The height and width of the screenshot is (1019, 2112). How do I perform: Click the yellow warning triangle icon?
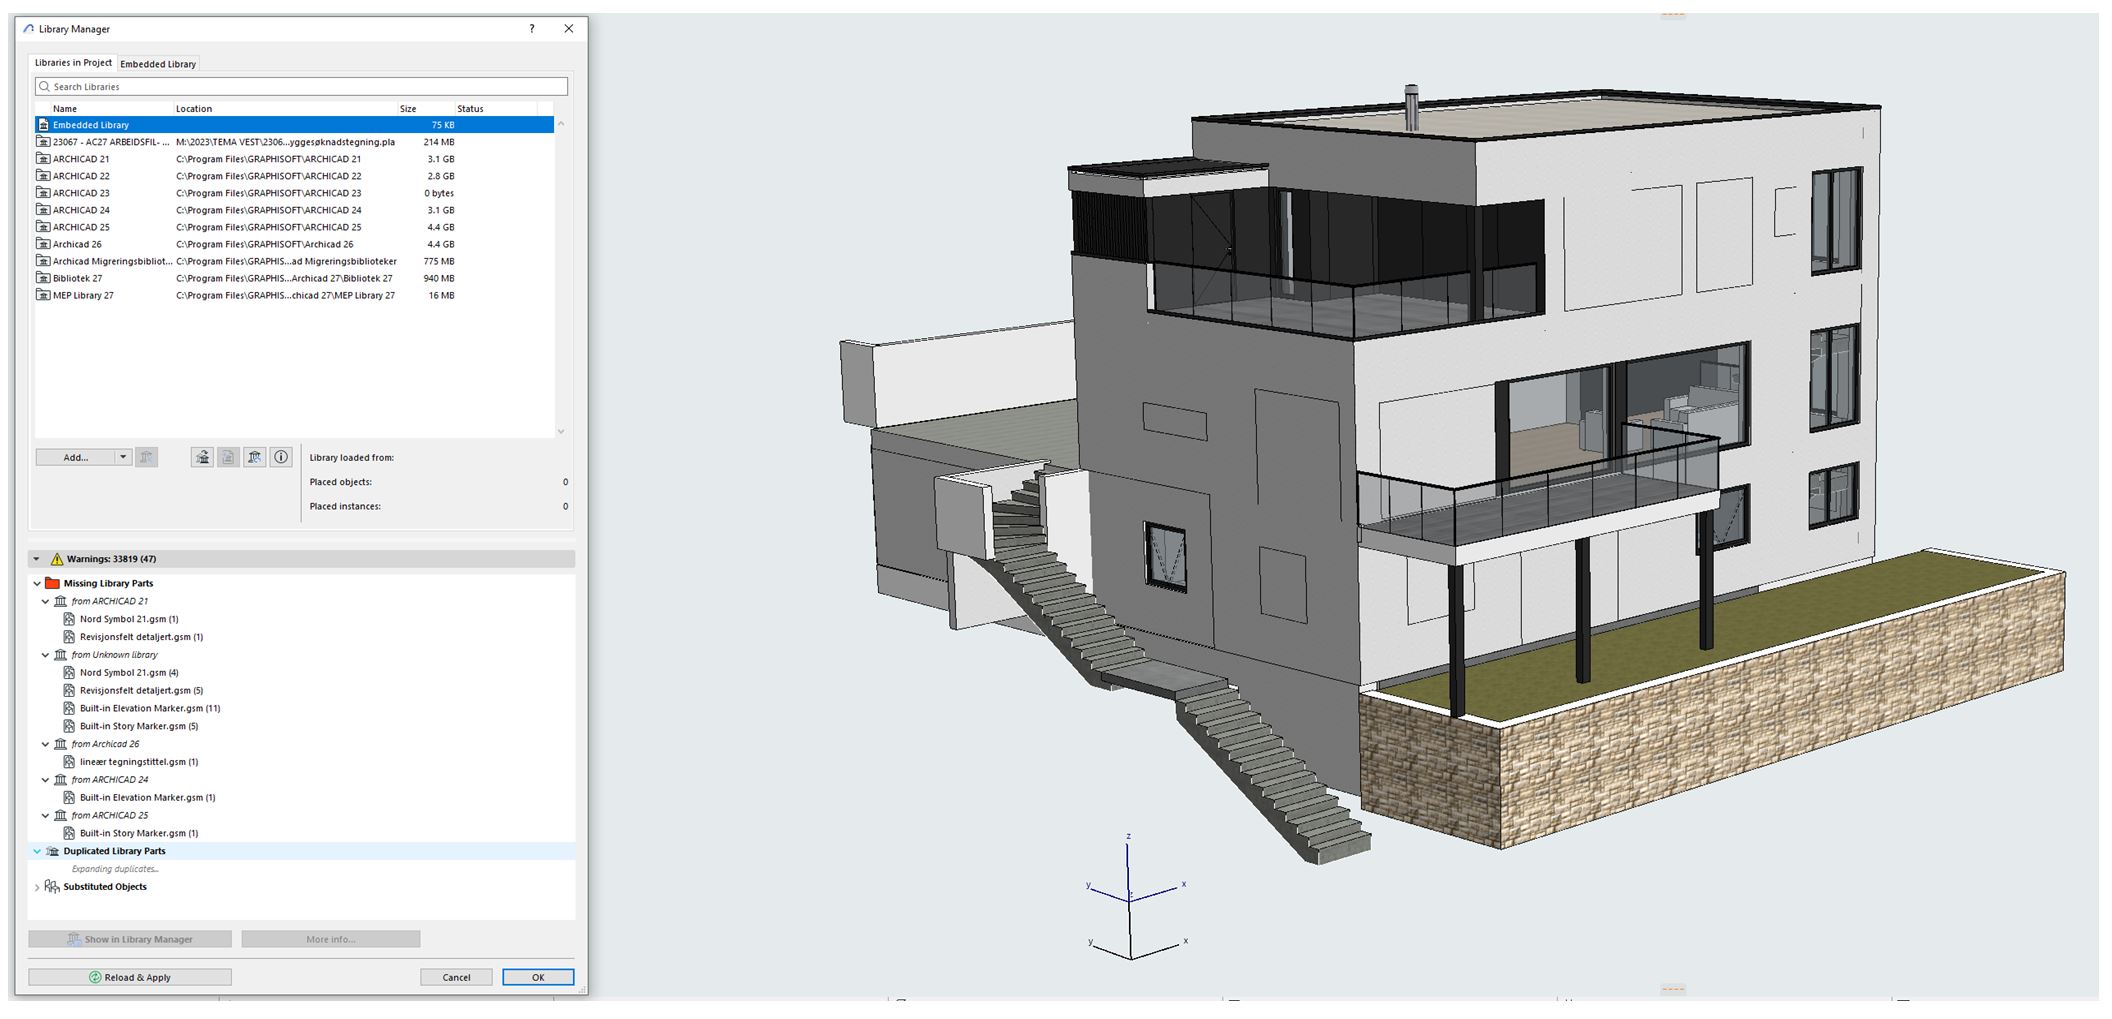tap(57, 559)
